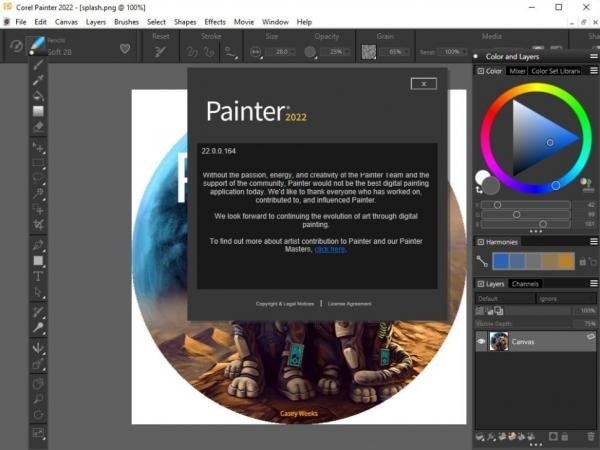Toggle the Layers panel collapse box
This screenshot has height=450, width=600.
pyautogui.click(x=481, y=284)
